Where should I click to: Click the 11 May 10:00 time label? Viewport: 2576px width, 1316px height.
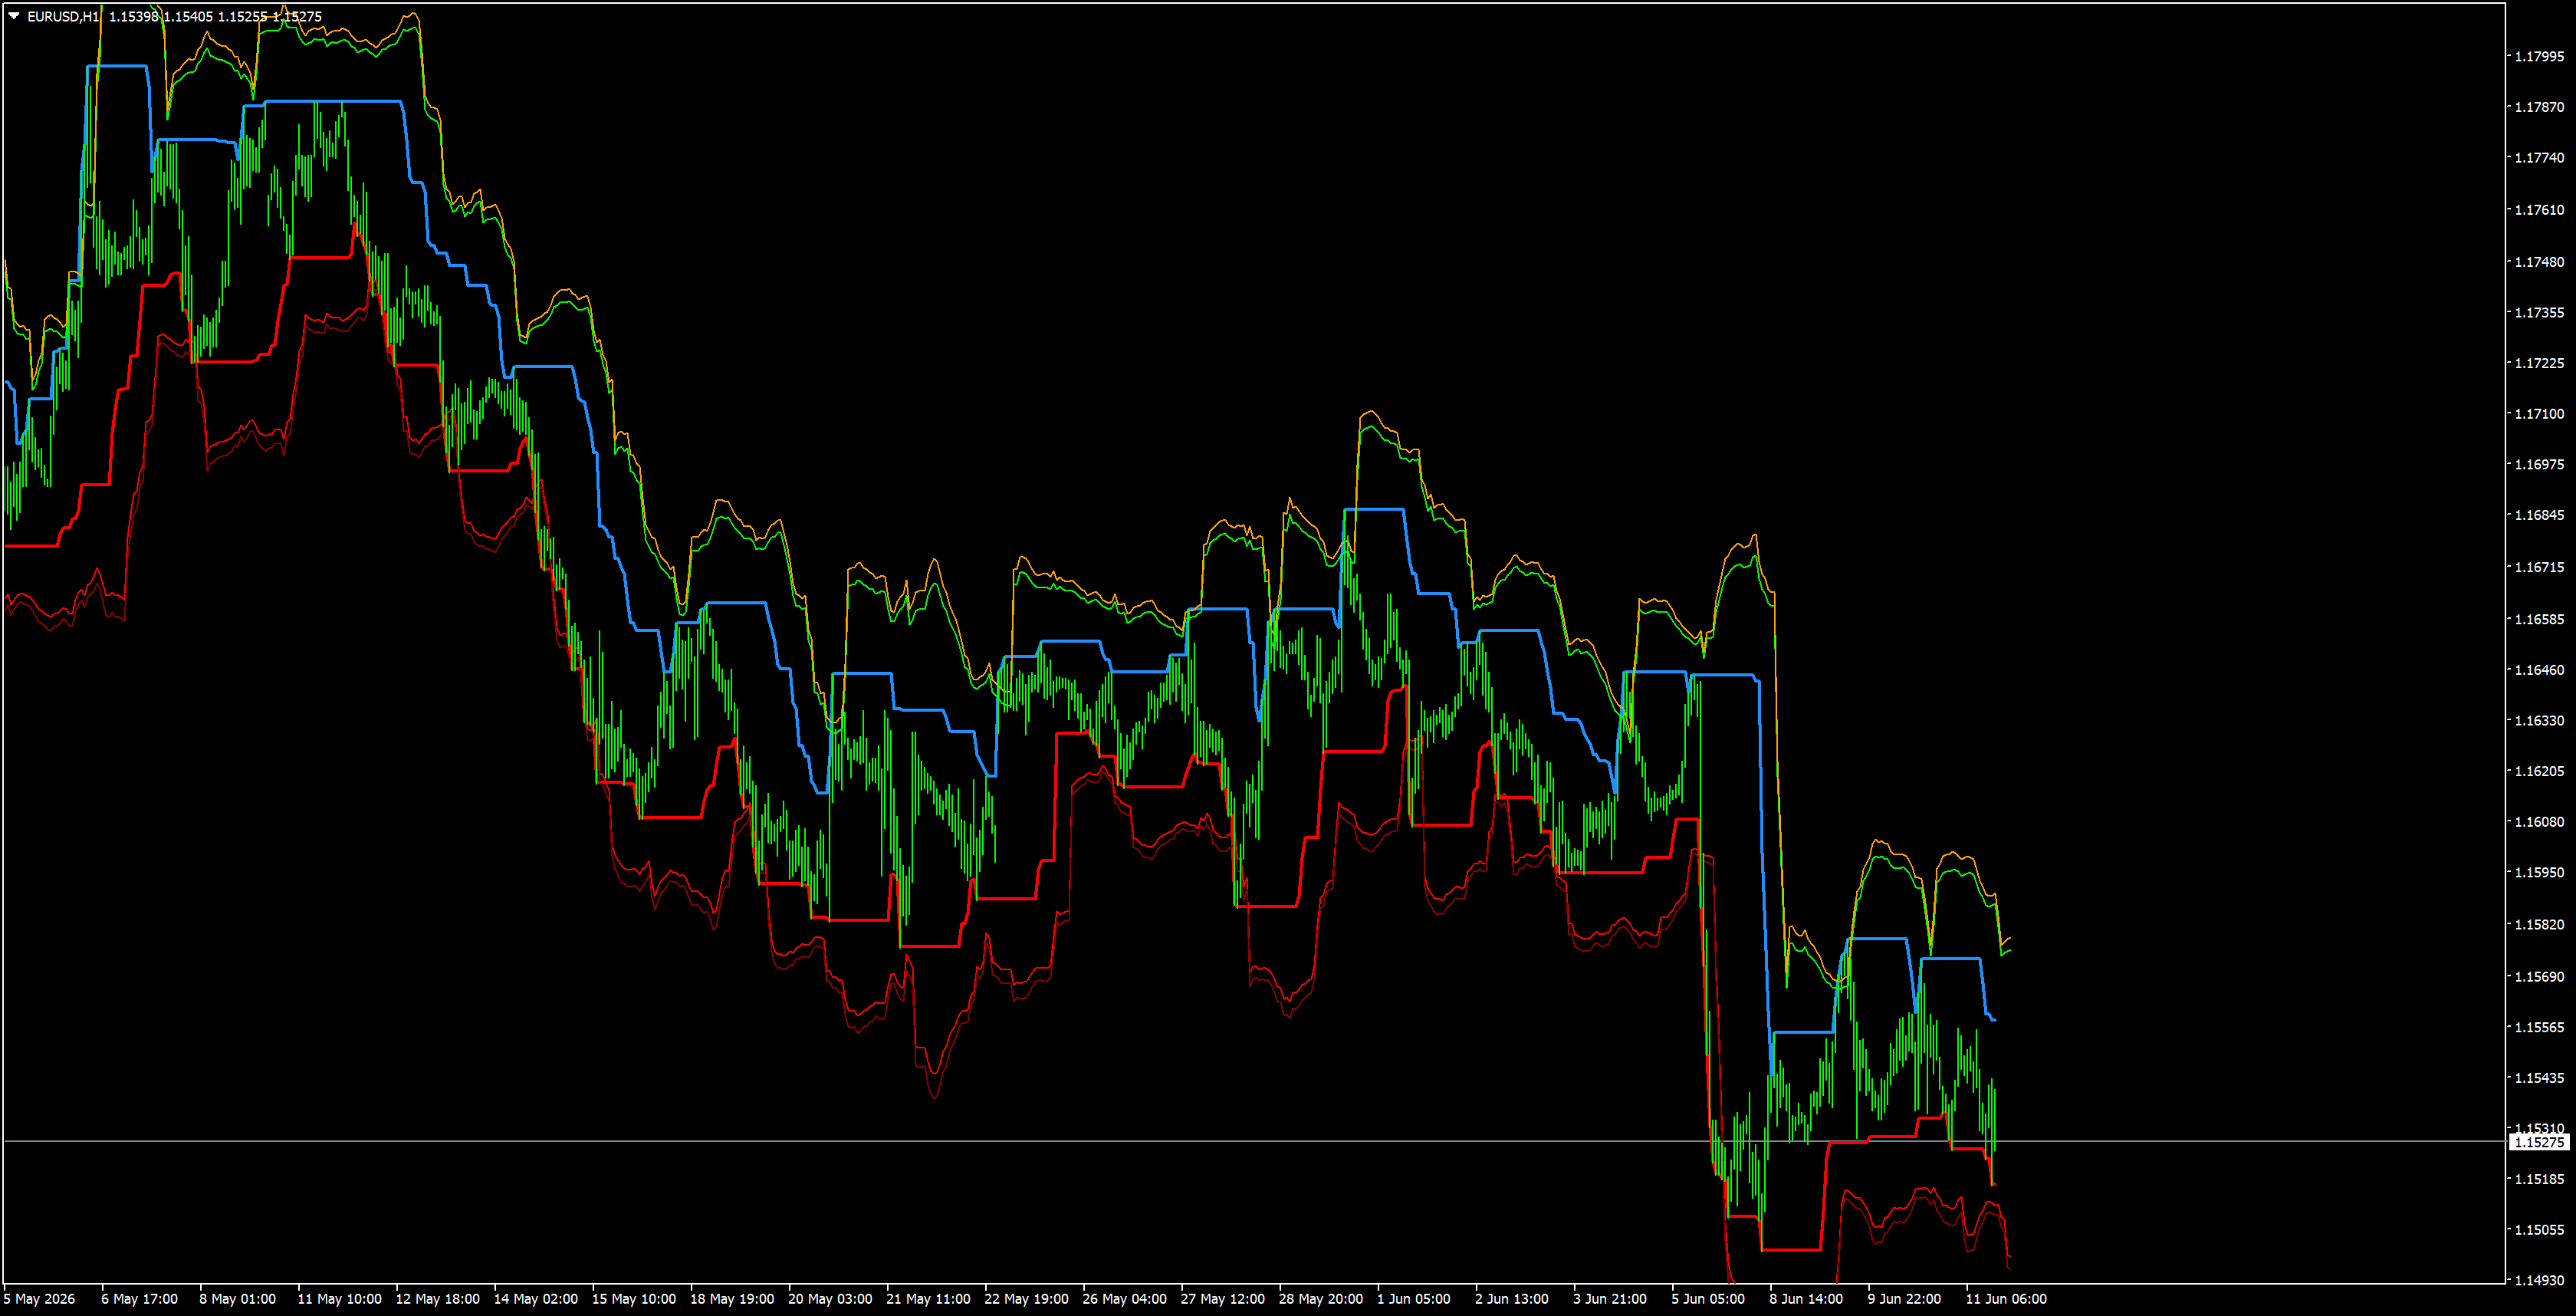click(339, 1299)
